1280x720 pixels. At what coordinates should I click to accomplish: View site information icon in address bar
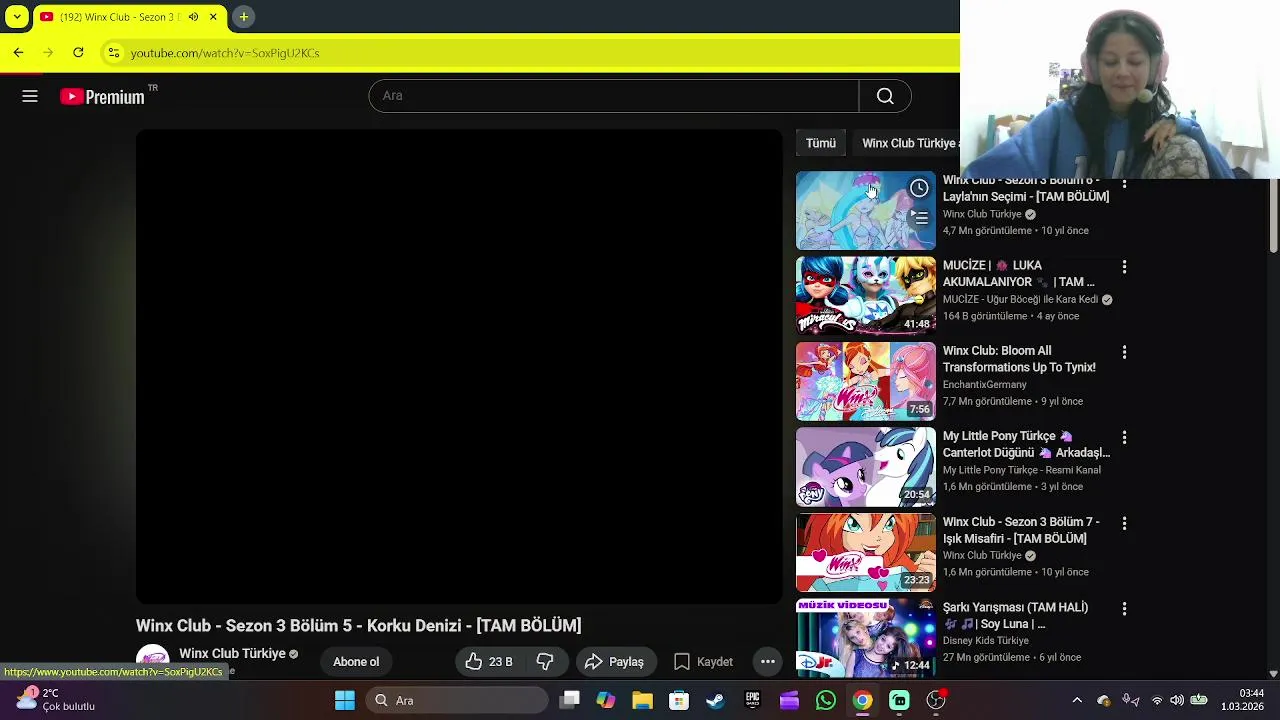pos(114,53)
